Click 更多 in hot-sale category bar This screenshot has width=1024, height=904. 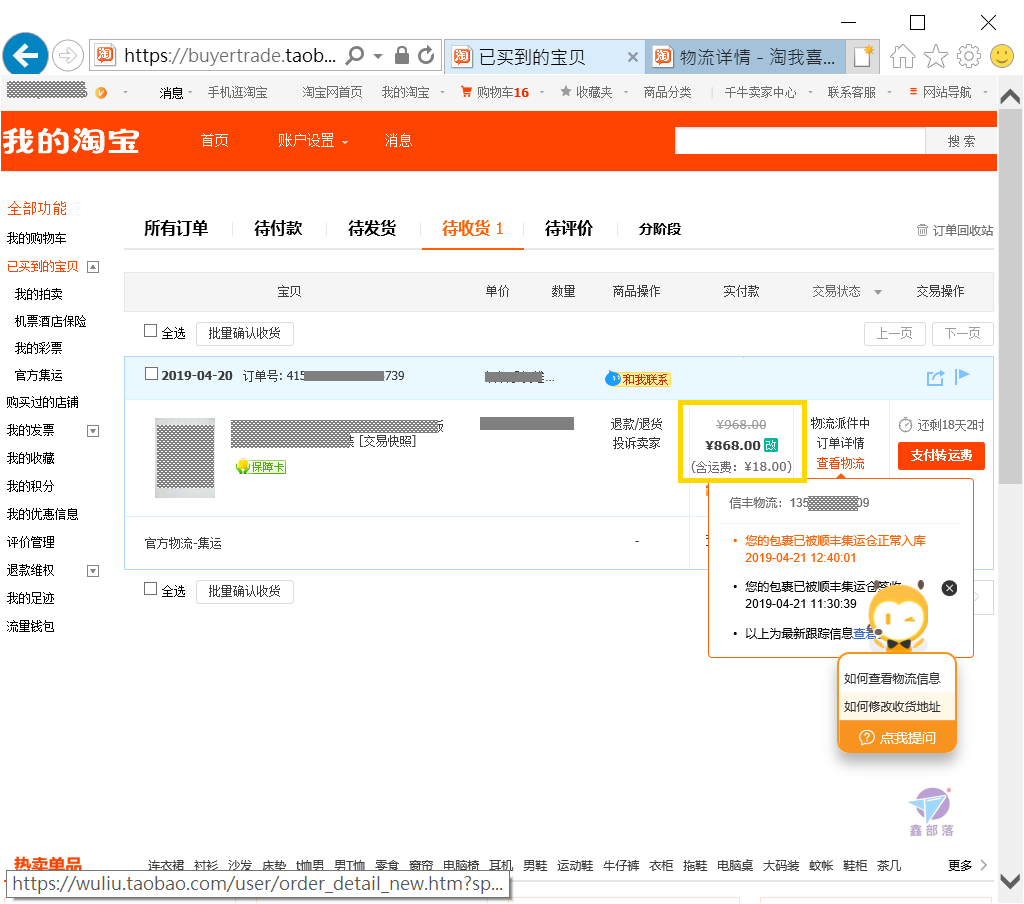pos(967,865)
